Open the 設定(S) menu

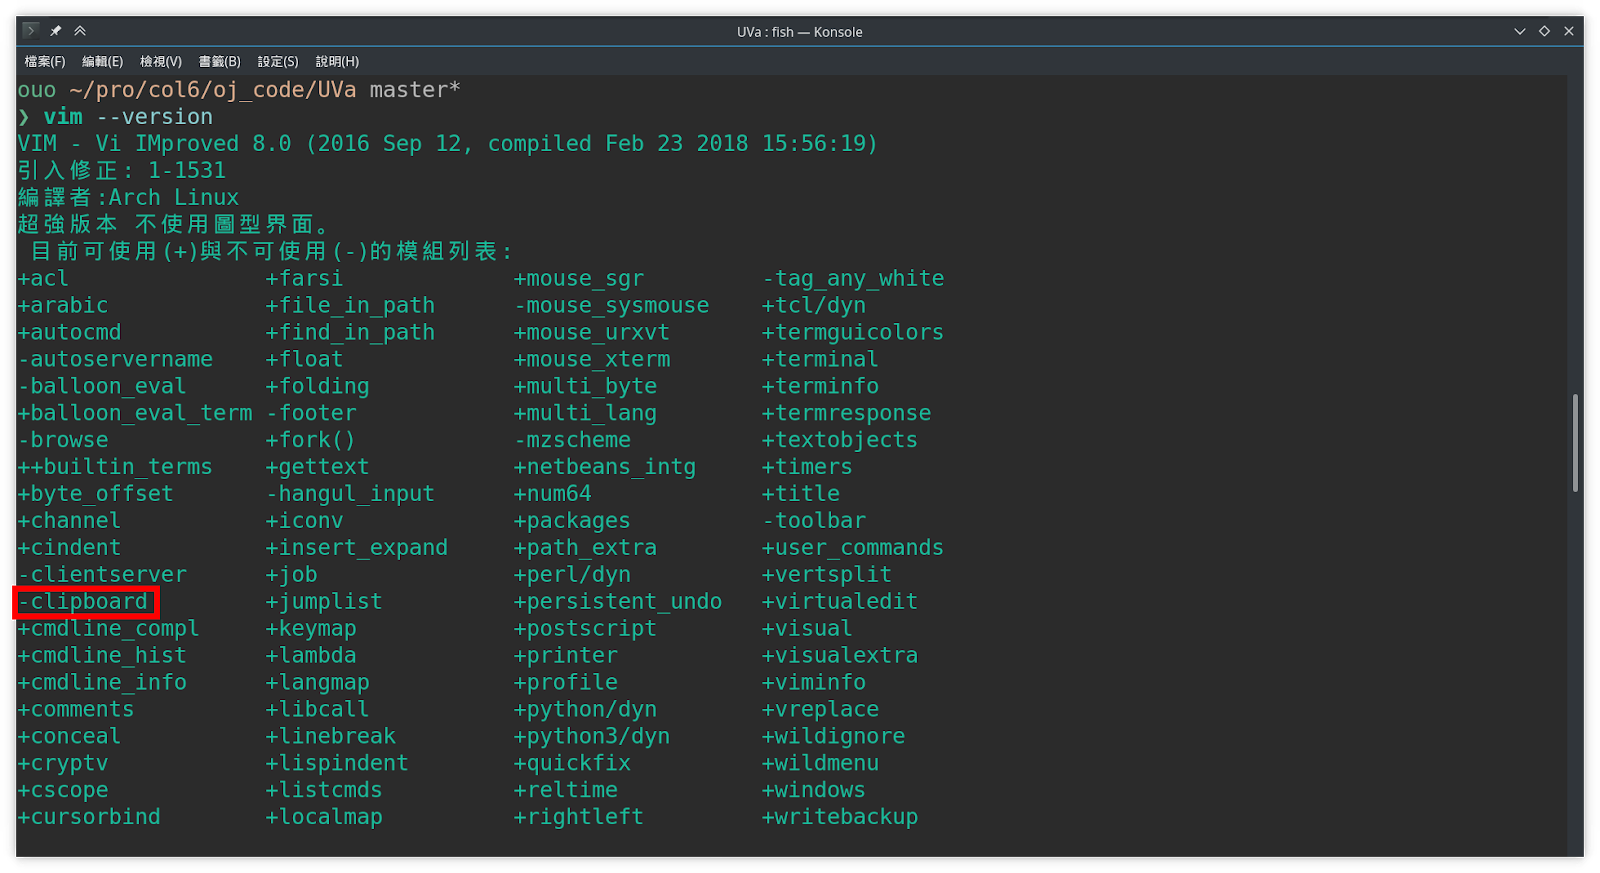point(278,62)
